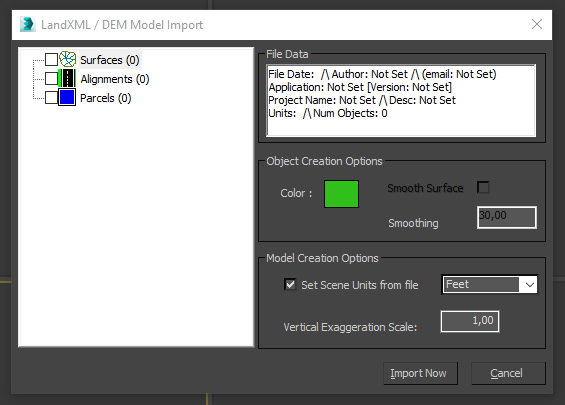Click the Surfaces terrain icon

click(67, 59)
